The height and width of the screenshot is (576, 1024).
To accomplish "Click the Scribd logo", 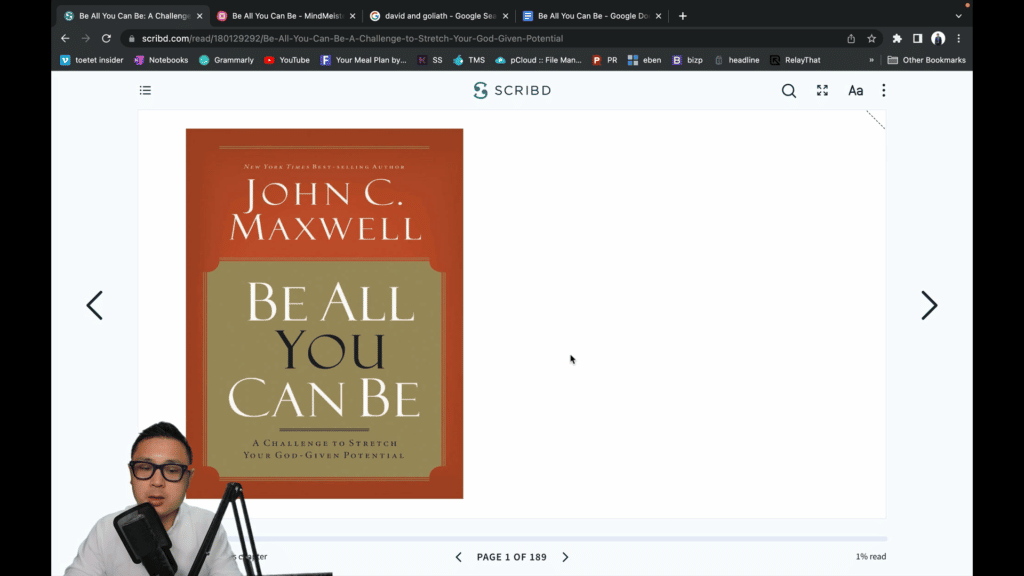I will tap(512, 90).
